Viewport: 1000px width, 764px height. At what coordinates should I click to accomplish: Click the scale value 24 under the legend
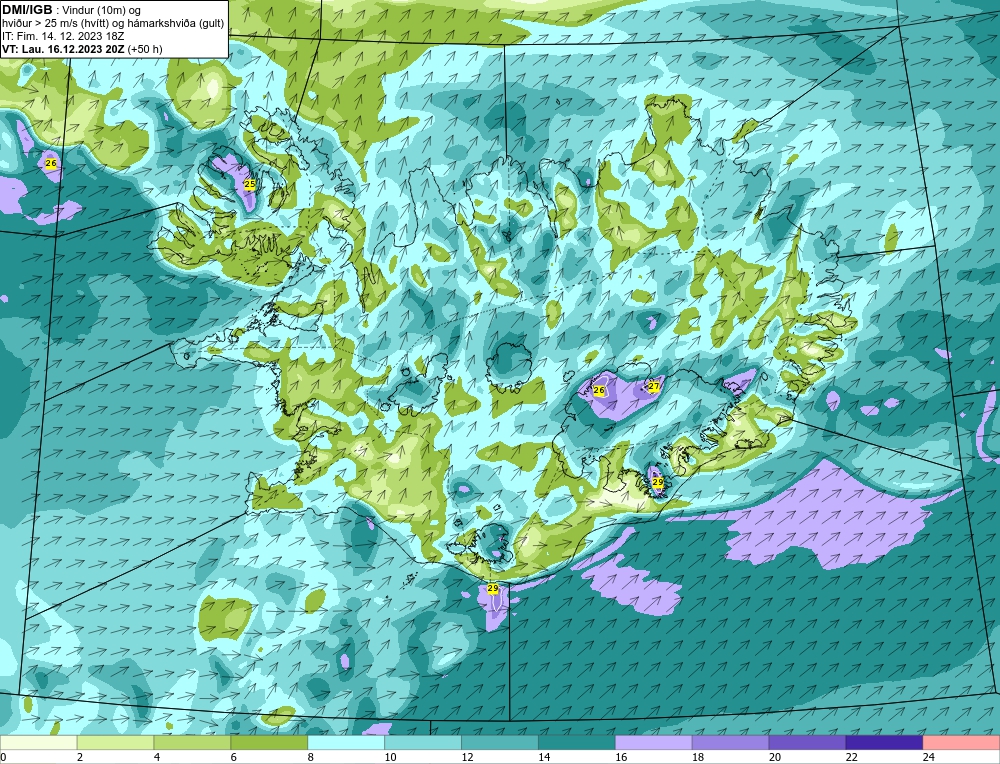click(x=929, y=758)
